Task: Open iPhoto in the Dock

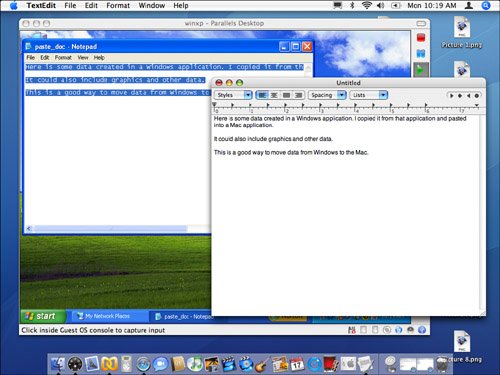Action: (211, 364)
